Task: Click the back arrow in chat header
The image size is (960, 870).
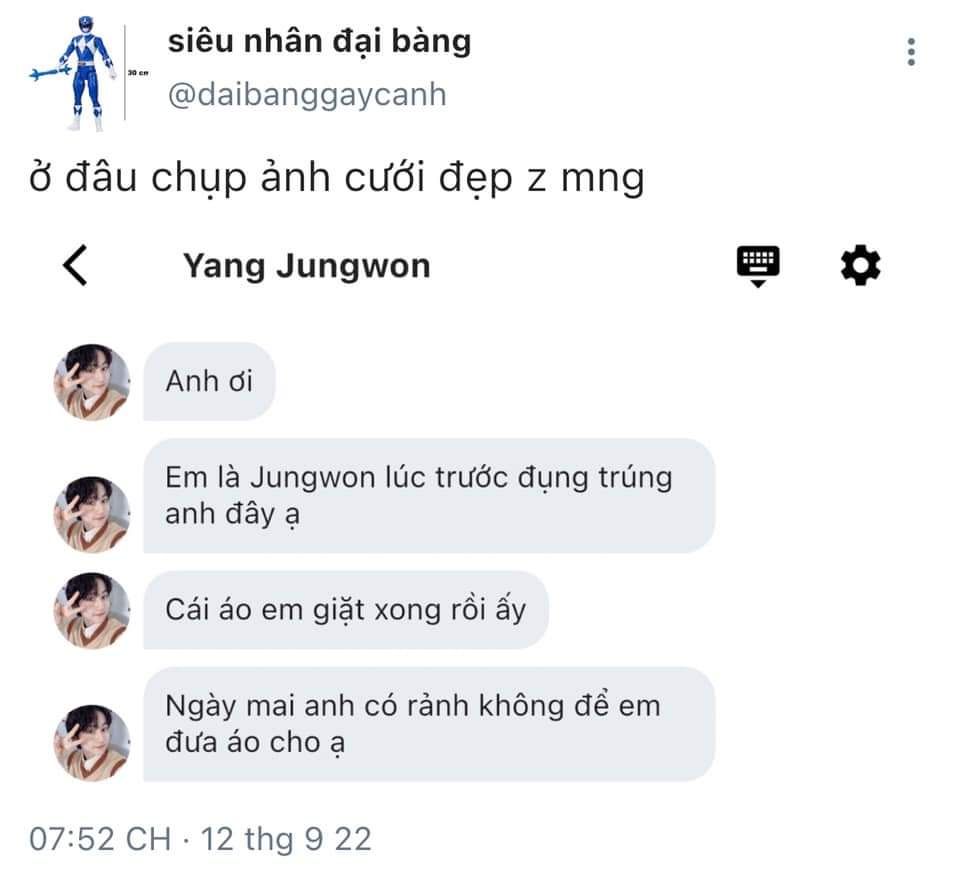Action: pyautogui.click(x=75, y=265)
